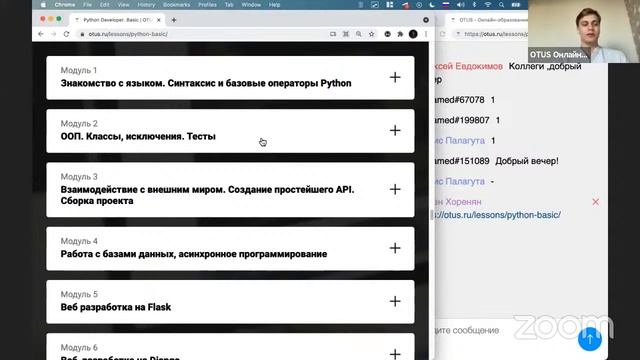Open a new tab in Chrome
The height and width of the screenshot is (360, 640).
pos(174,20)
